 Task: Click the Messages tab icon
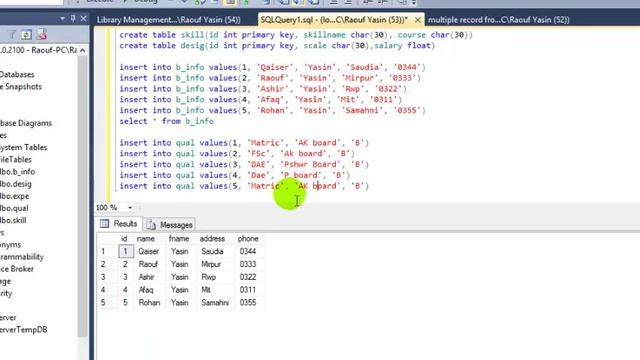[x=151, y=225]
